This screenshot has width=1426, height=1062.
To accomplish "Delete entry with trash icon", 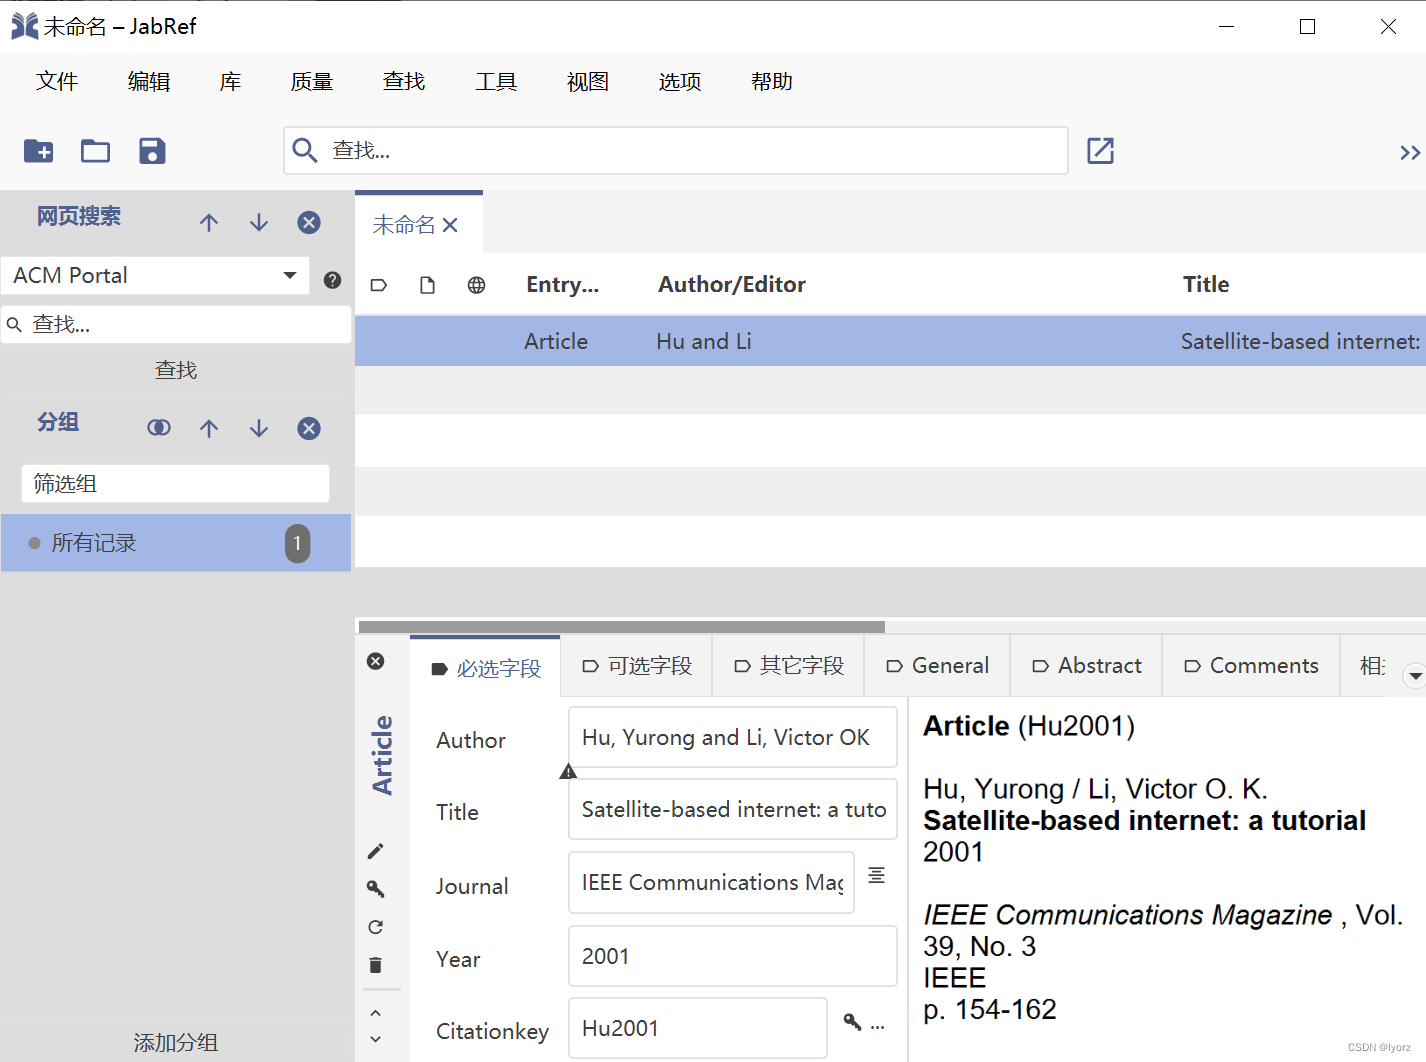I will (x=376, y=965).
